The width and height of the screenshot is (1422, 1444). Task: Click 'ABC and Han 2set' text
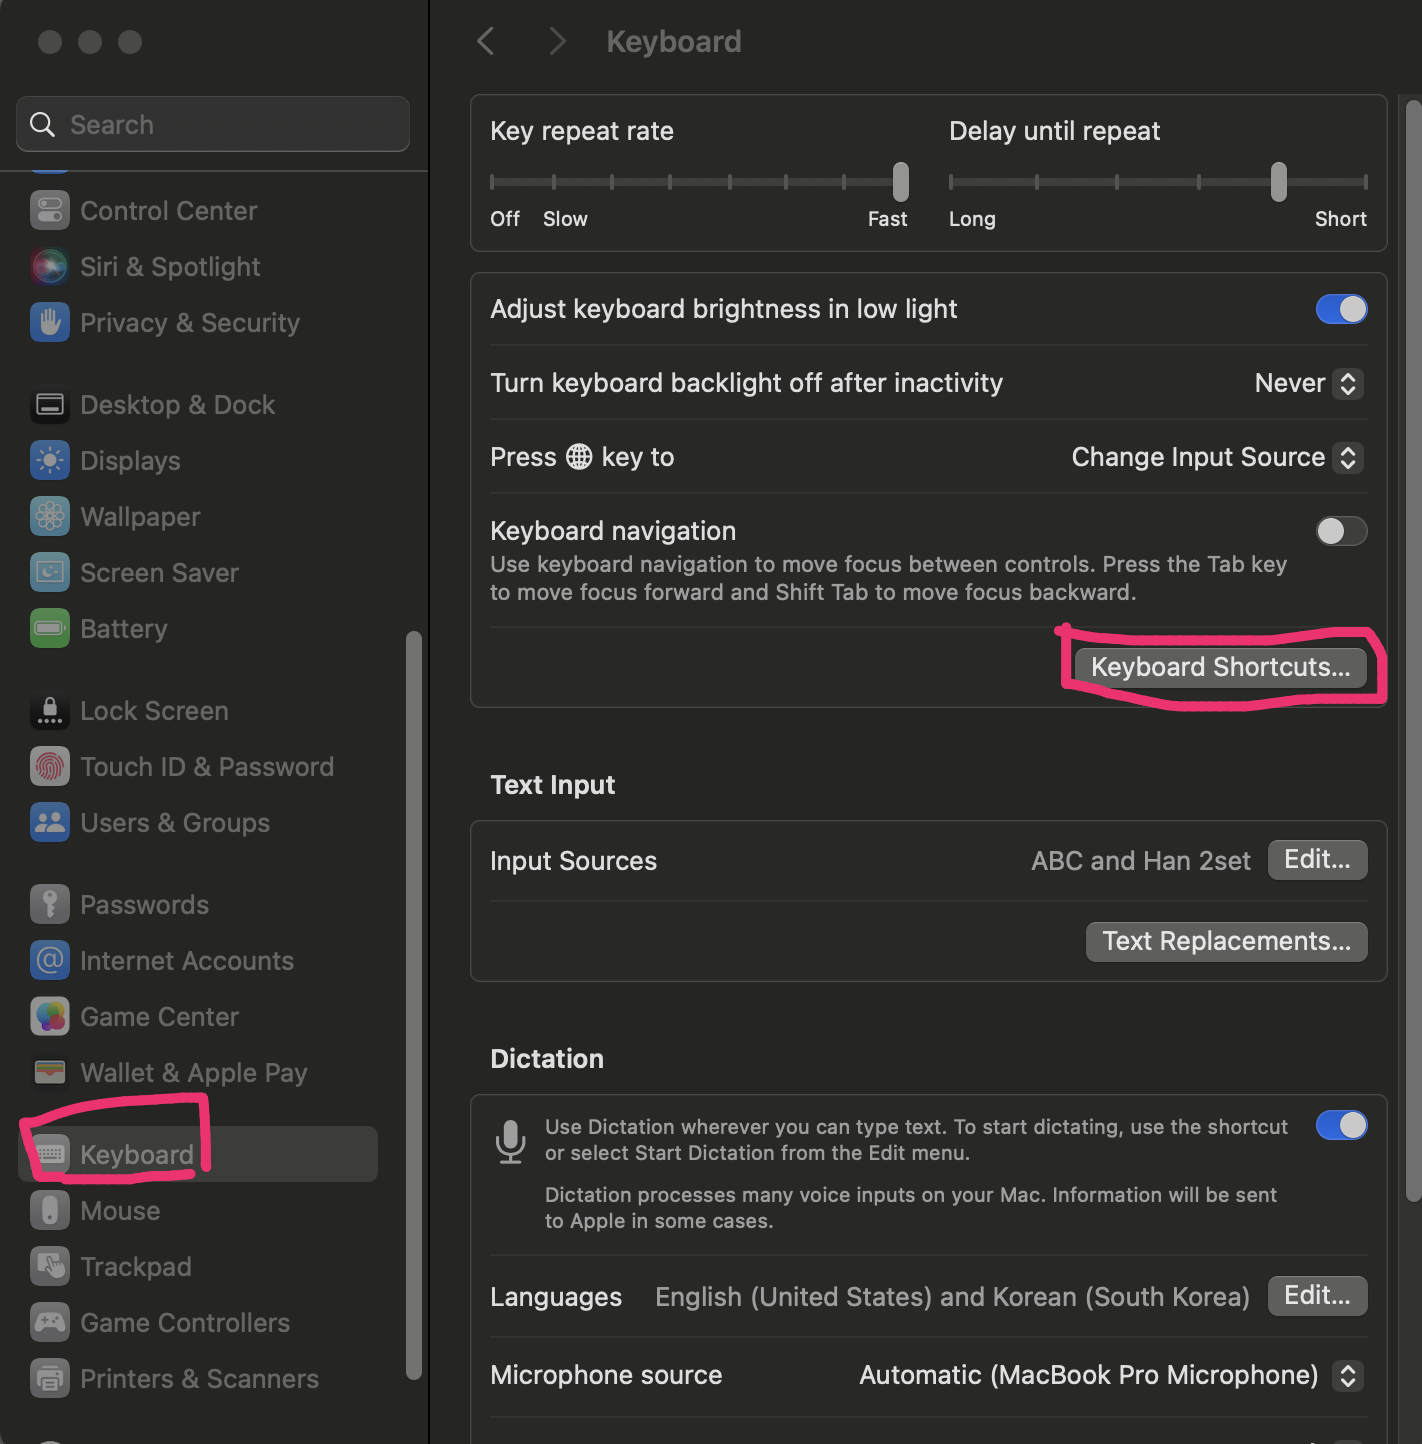coord(1141,861)
